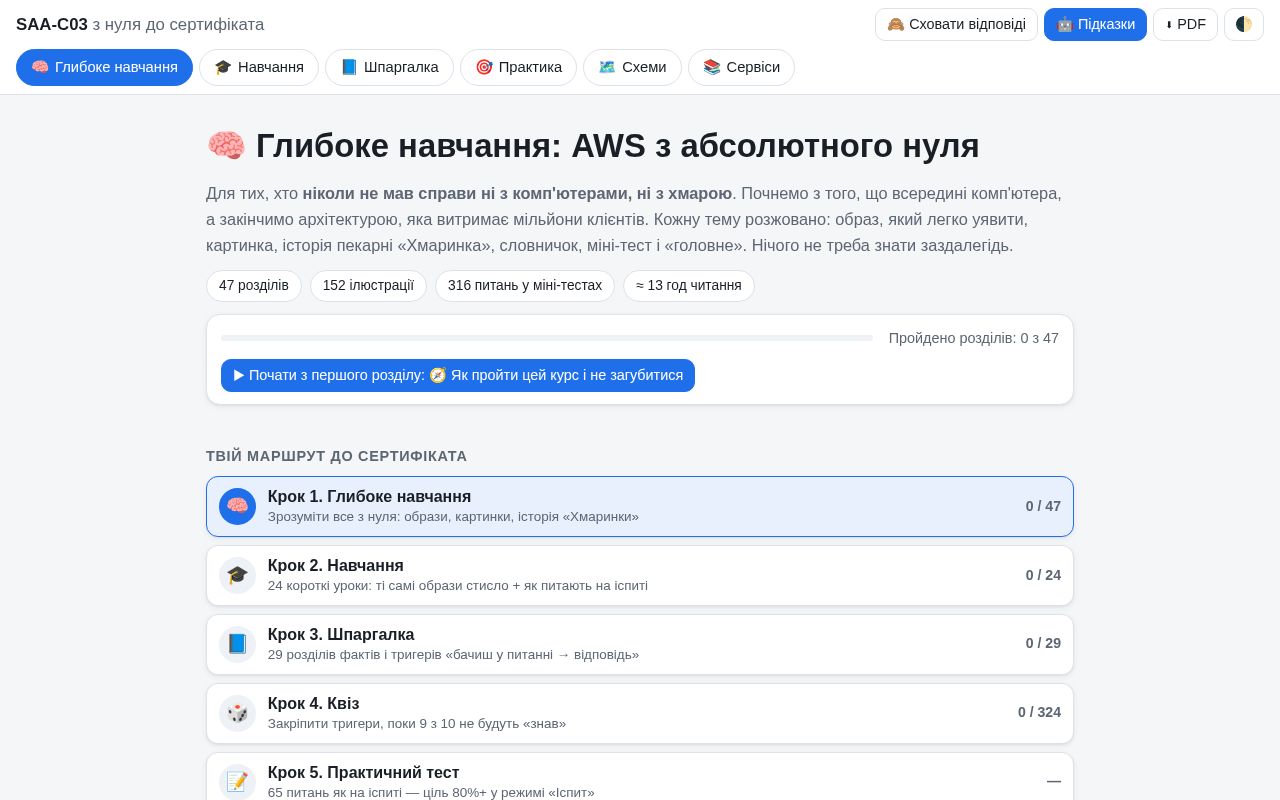Open Крок 4. Квіз title

pos(313,704)
